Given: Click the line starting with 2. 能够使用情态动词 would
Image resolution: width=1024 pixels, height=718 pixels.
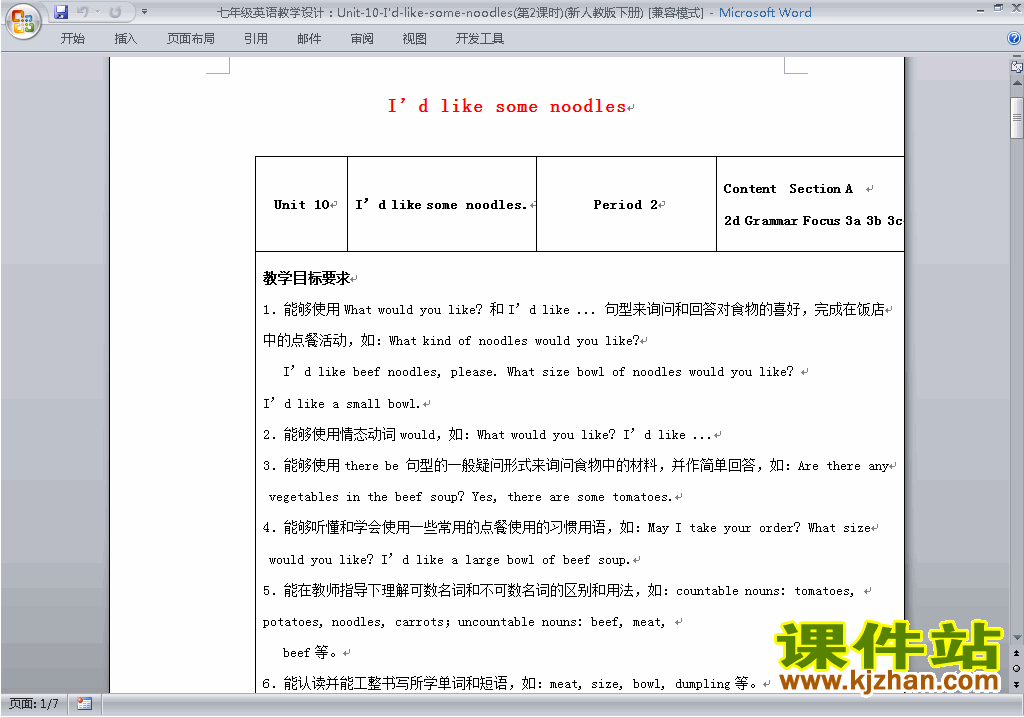Looking at the screenshot, I should point(488,434).
